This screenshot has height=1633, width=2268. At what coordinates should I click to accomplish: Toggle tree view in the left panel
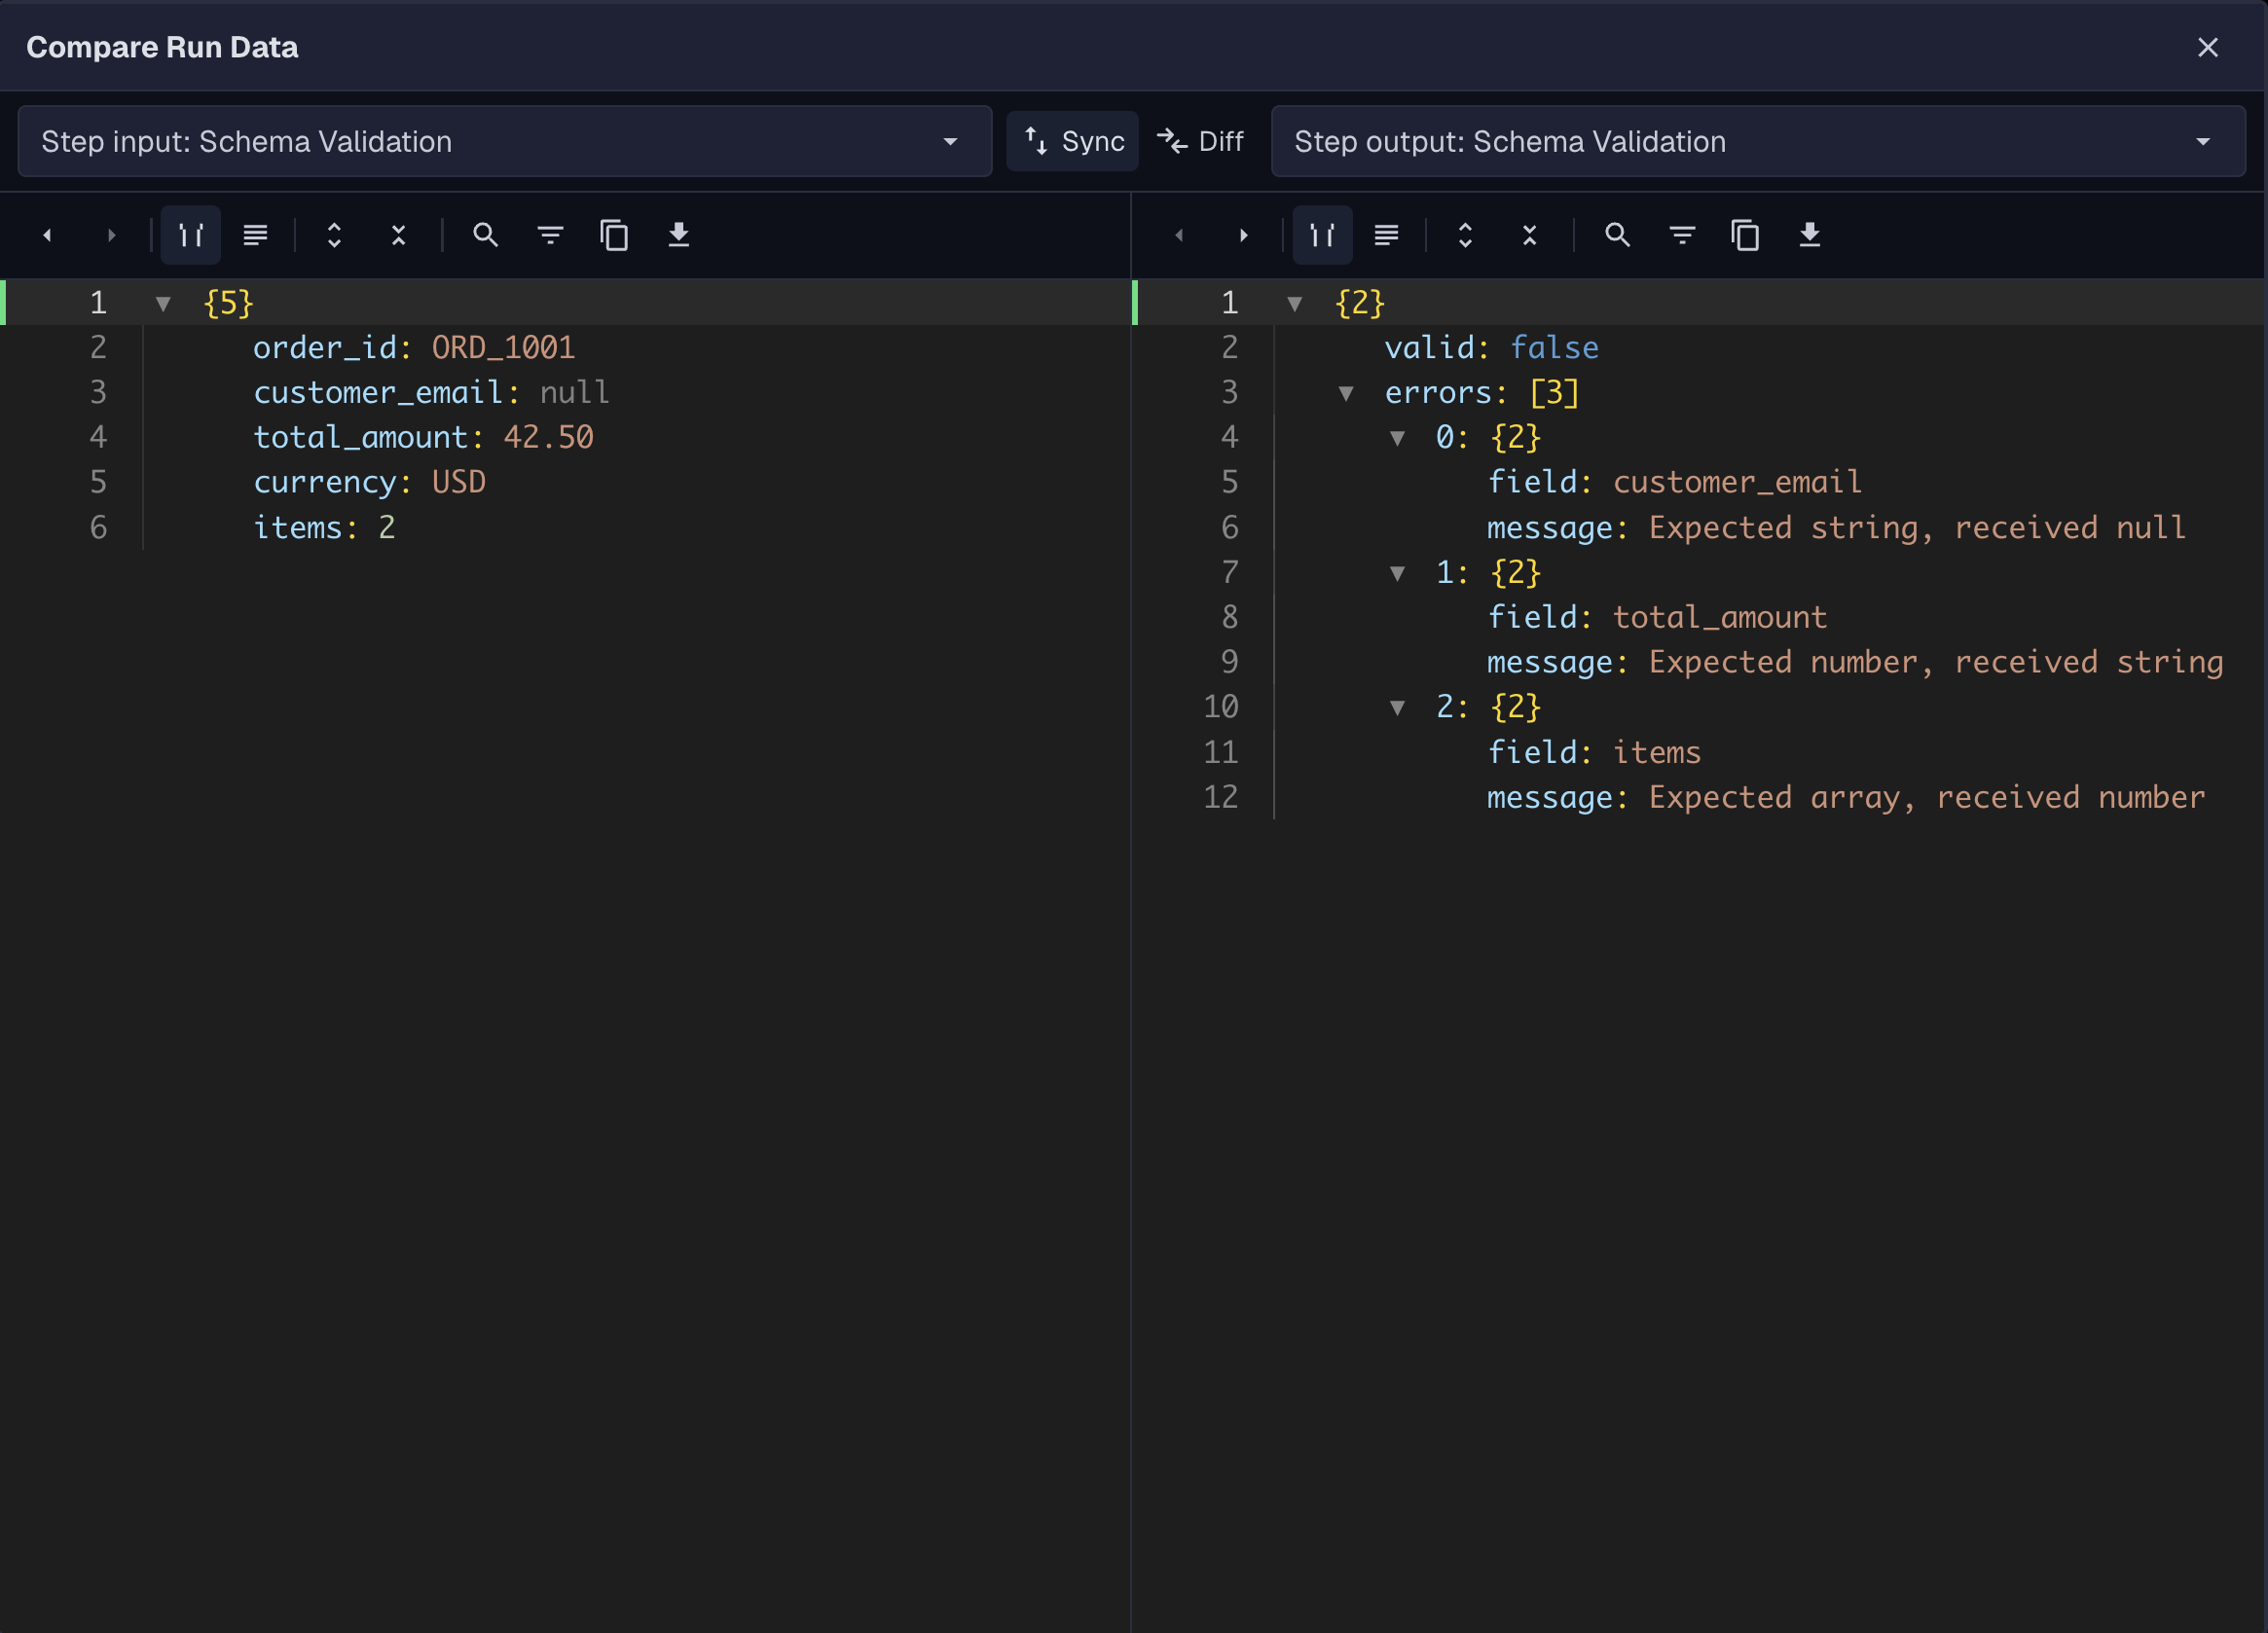[190, 235]
